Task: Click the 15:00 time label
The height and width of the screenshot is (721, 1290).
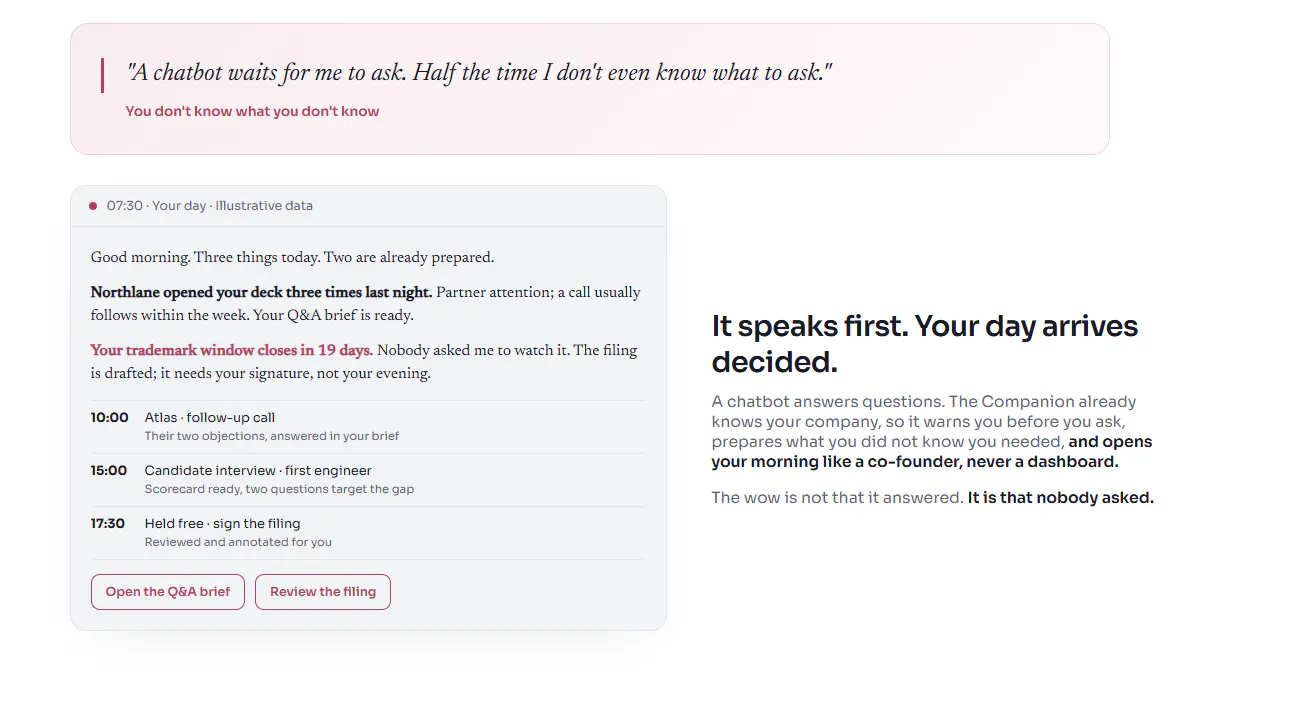Action: tap(109, 471)
